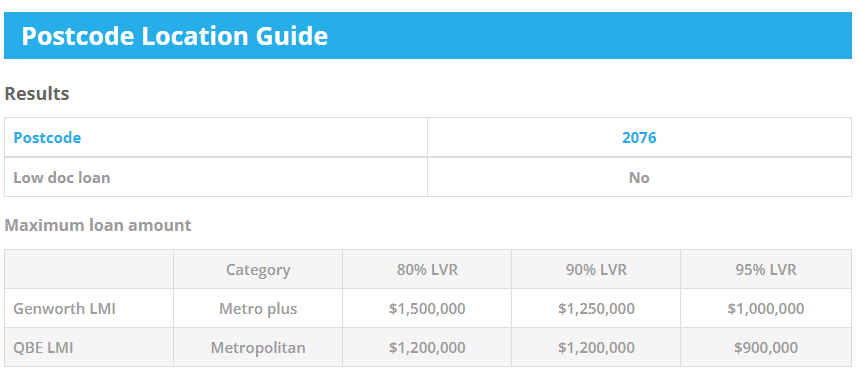Click Genworth $1,500,000 amount cell

tap(427, 309)
